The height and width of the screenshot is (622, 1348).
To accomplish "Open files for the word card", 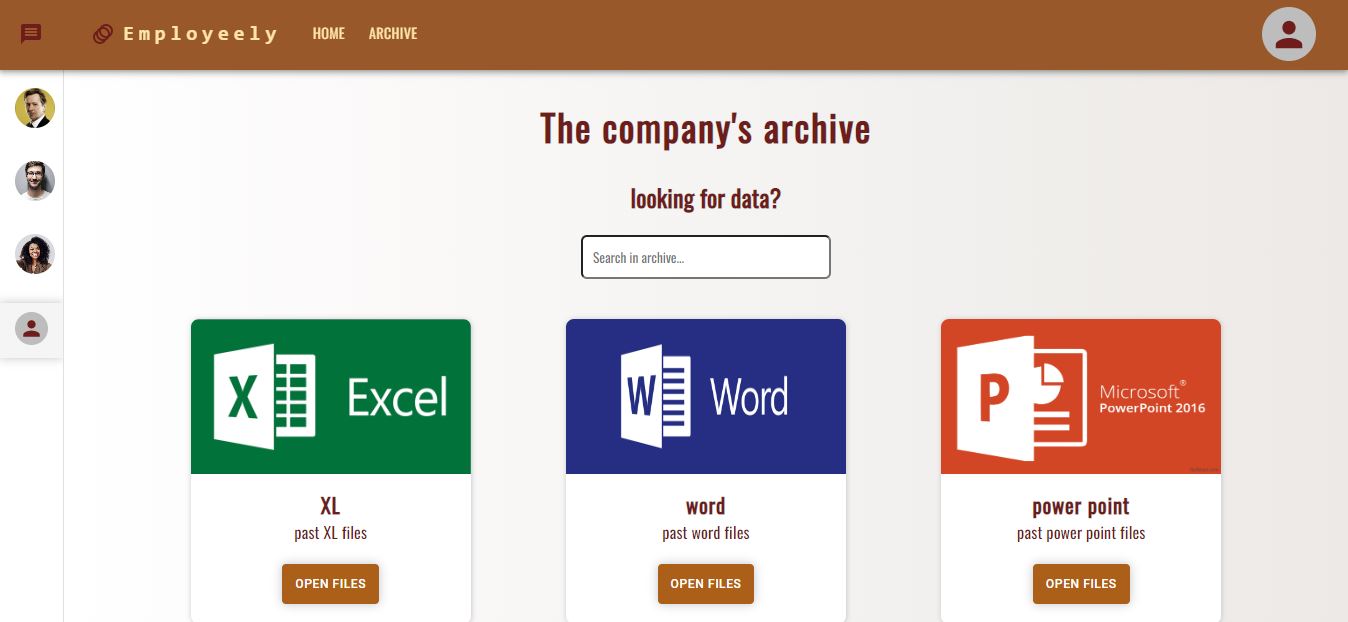I will (706, 584).
